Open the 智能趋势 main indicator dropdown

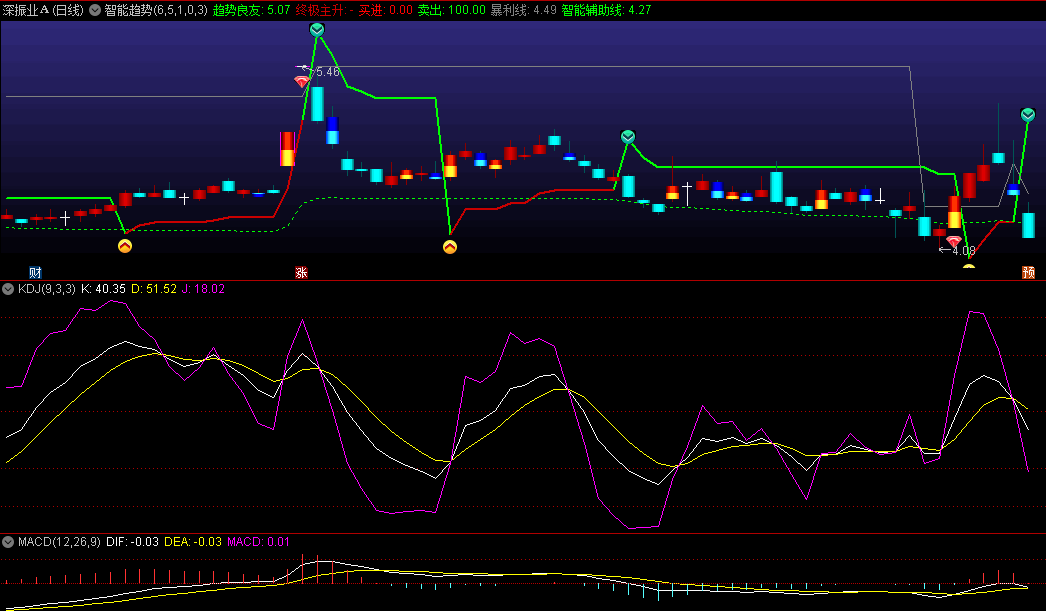tap(95, 10)
